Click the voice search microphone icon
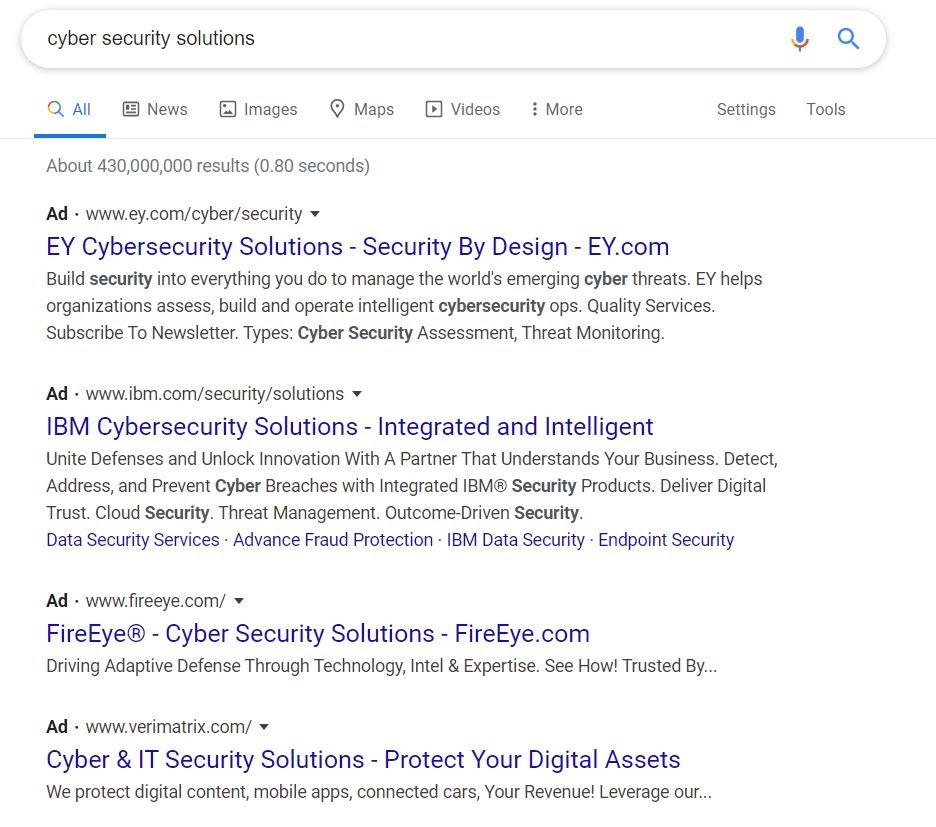This screenshot has width=936, height=827. [x=800, y=39]
